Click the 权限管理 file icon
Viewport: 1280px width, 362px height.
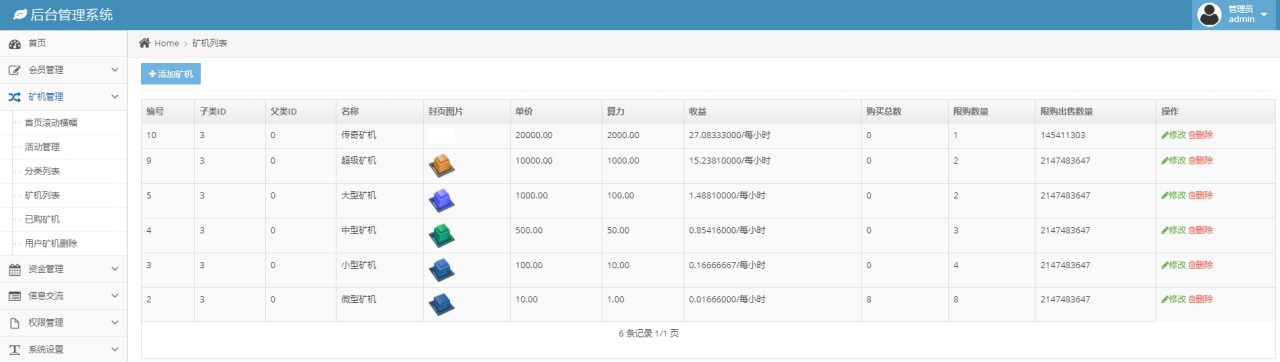(15, 323)
